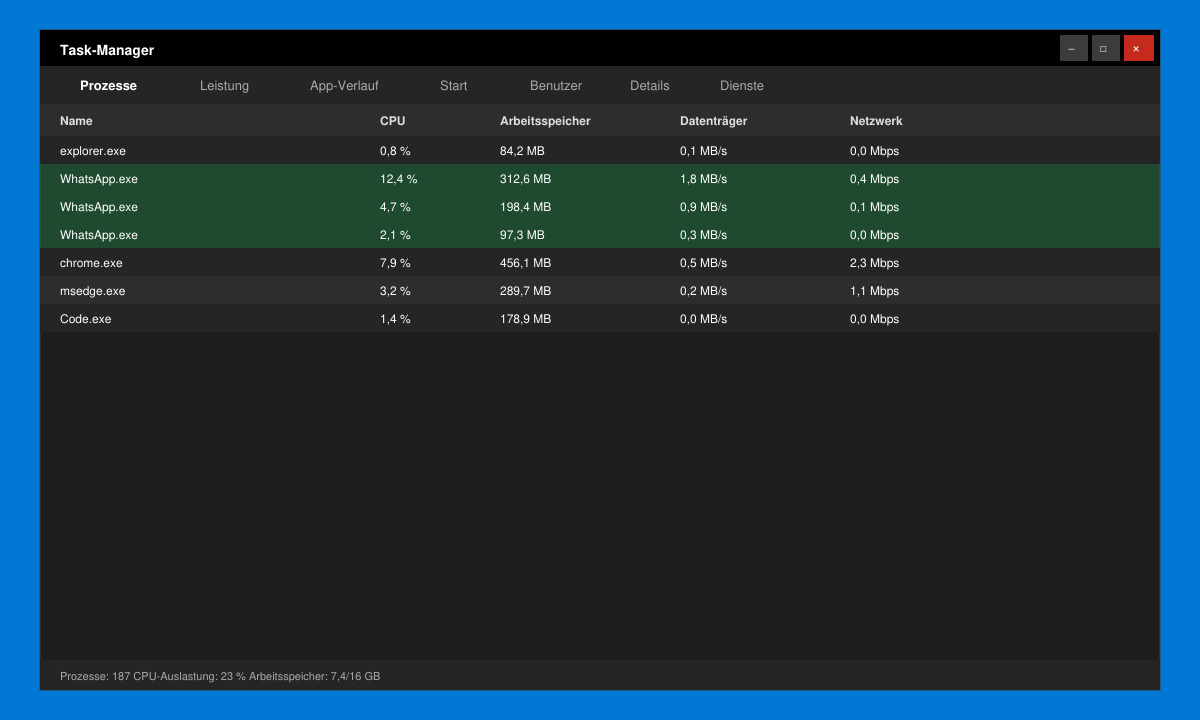
Task: Close the Task-Manager window
Action: [1138, 48]
